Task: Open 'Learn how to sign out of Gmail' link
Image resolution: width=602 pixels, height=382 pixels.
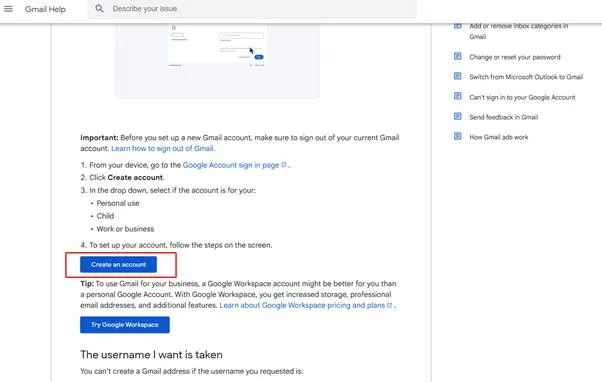Action: click(162, 149)
